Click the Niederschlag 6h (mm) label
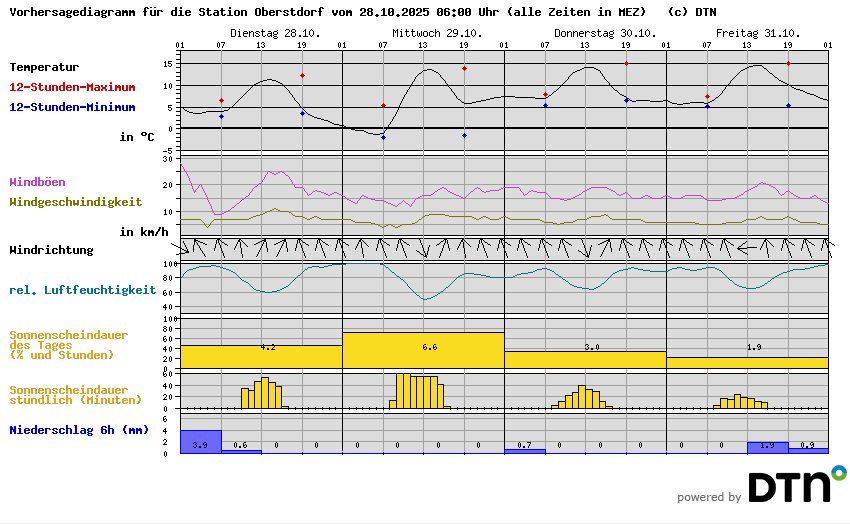This screenshot has width=850, height=524. [x=78, y=430]
